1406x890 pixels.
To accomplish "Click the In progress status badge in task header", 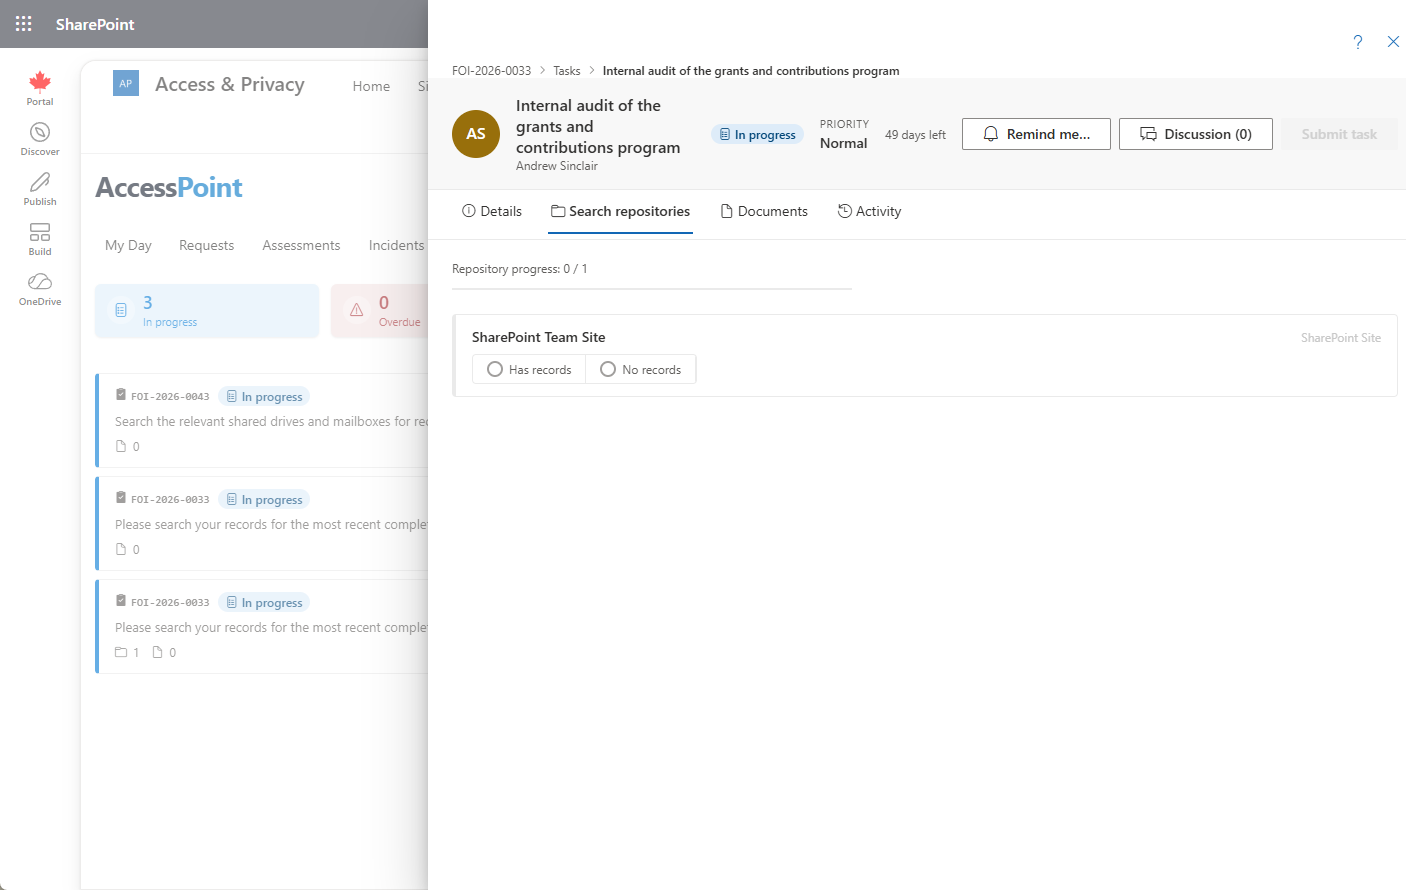I will [x=758, y=135].
